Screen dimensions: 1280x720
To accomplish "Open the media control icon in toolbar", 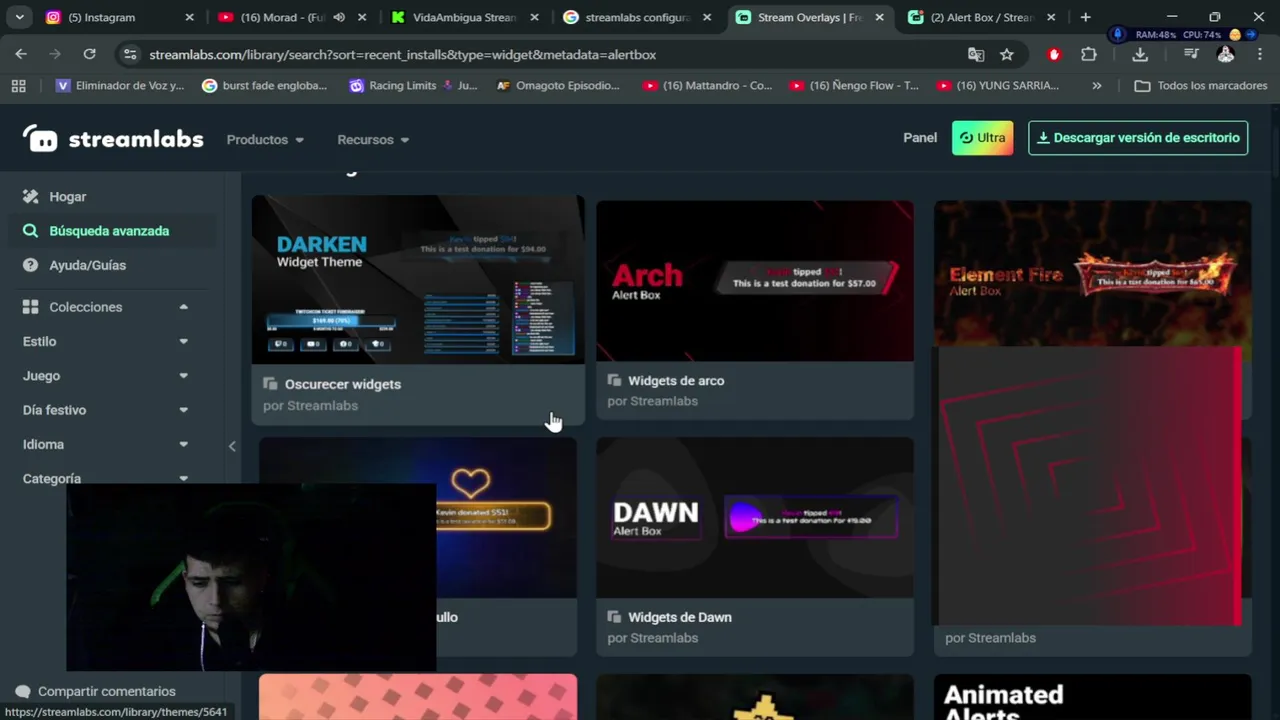I will point(1190,54).
